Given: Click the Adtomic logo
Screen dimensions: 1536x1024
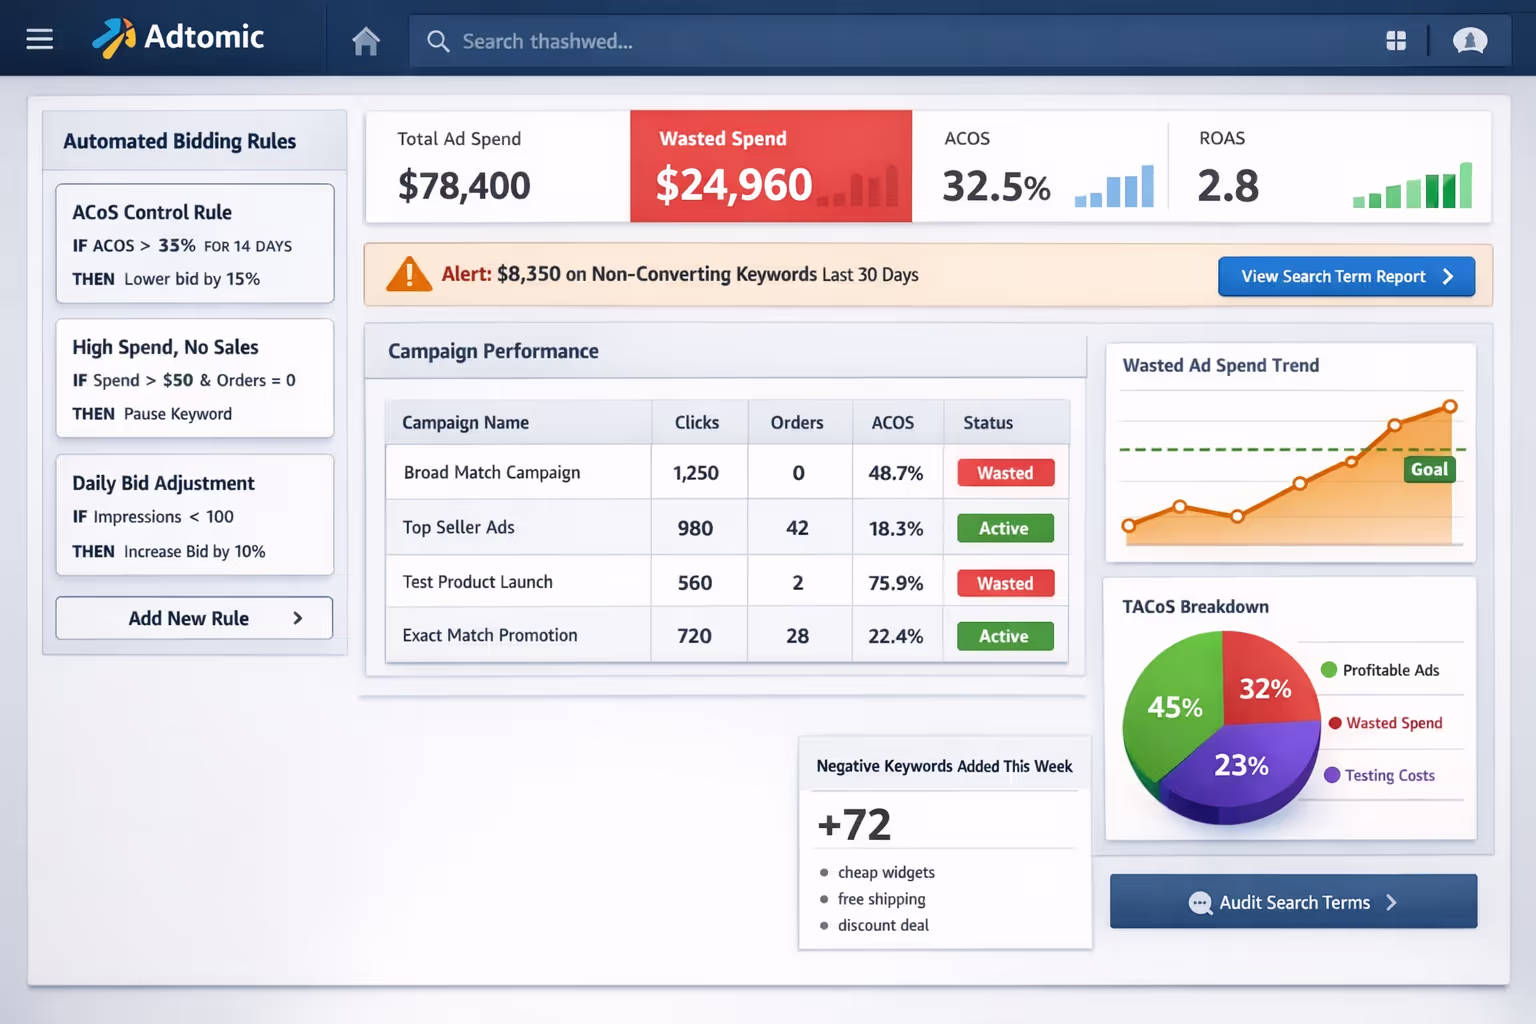Looking at the screenshot, I should coord(178,38).
